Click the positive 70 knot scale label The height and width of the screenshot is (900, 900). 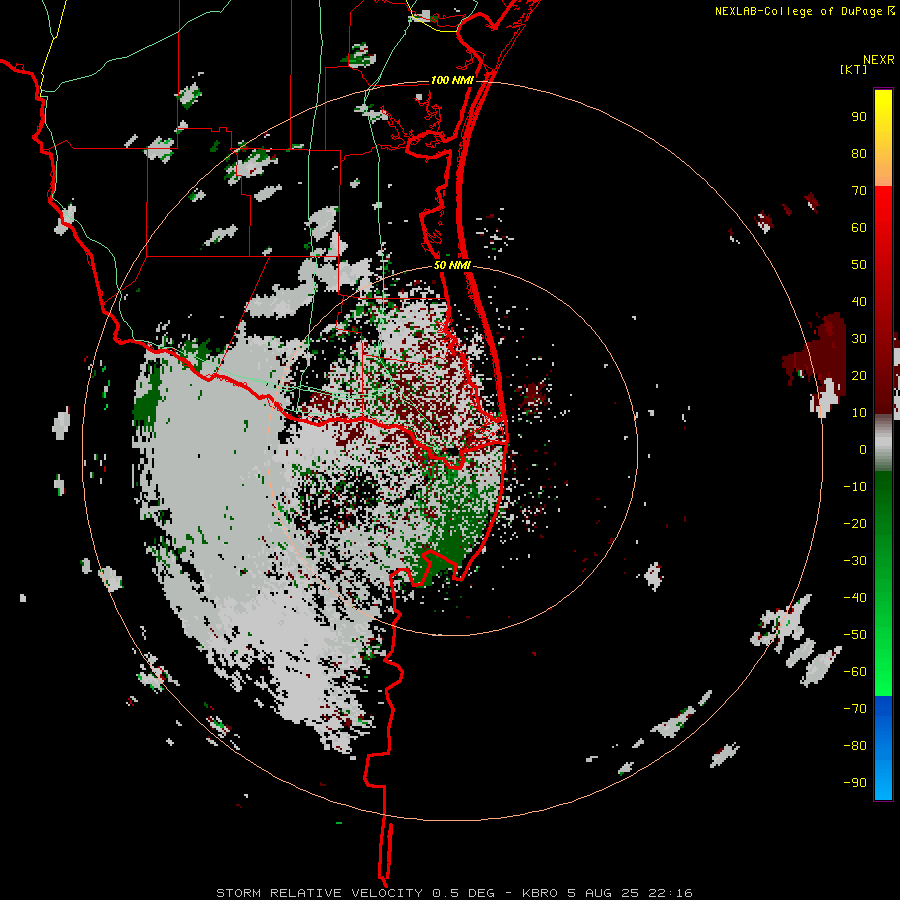click(859, 191)
